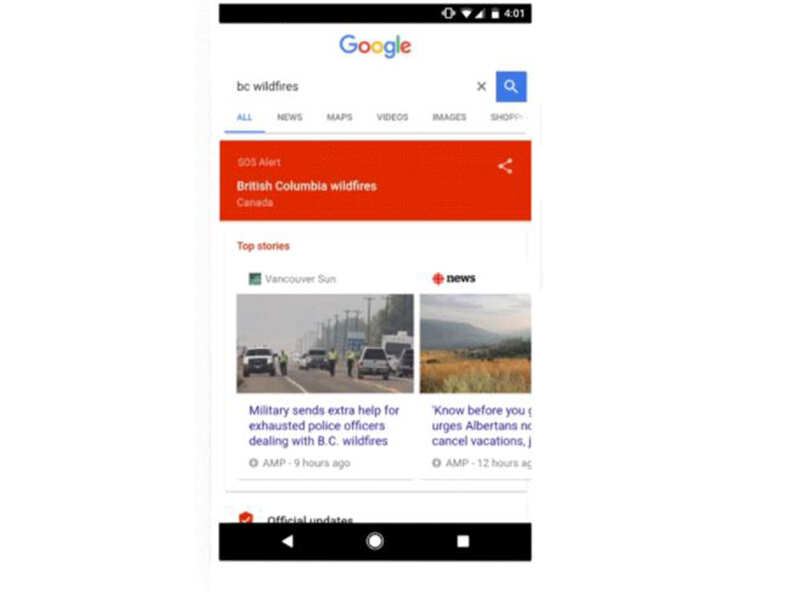Screen dimensions: 800x600
Task: Select the All results tab
Action: pyautogui.click(x=244, y=117)
